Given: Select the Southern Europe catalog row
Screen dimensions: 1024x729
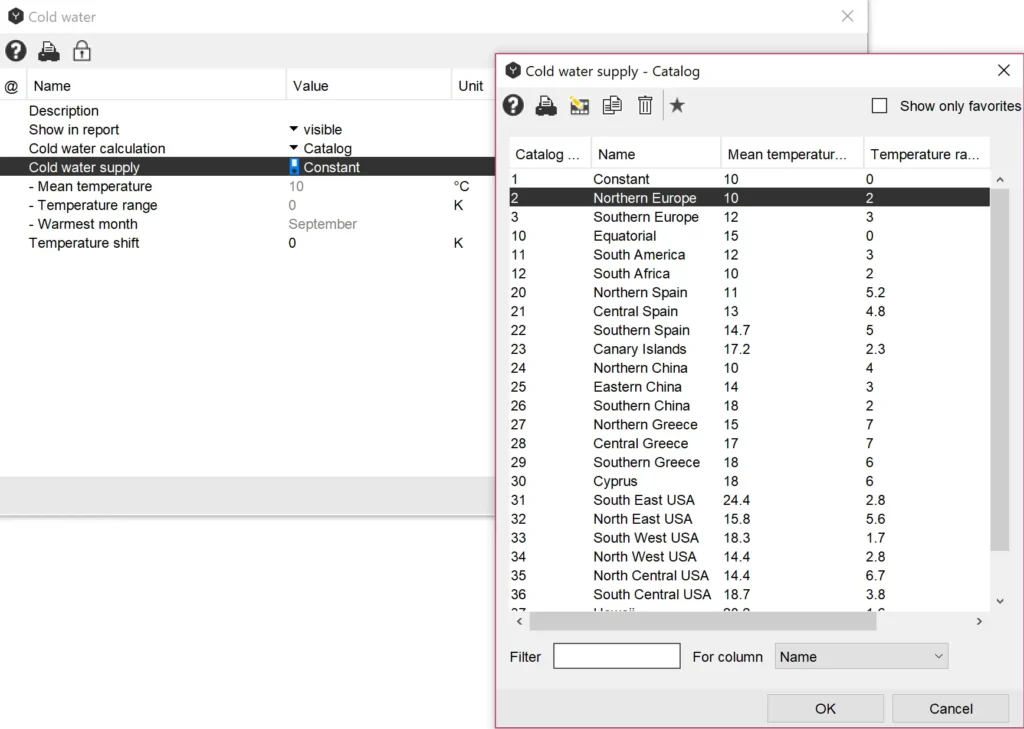Looking at the screenshot, I should [645, 217].
